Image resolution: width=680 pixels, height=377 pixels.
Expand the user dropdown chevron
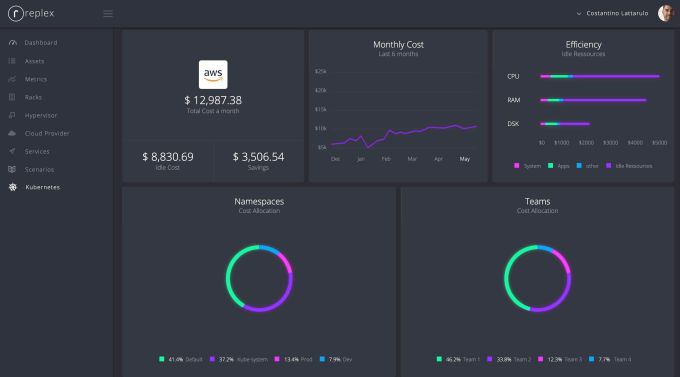[x=579, y=14]
